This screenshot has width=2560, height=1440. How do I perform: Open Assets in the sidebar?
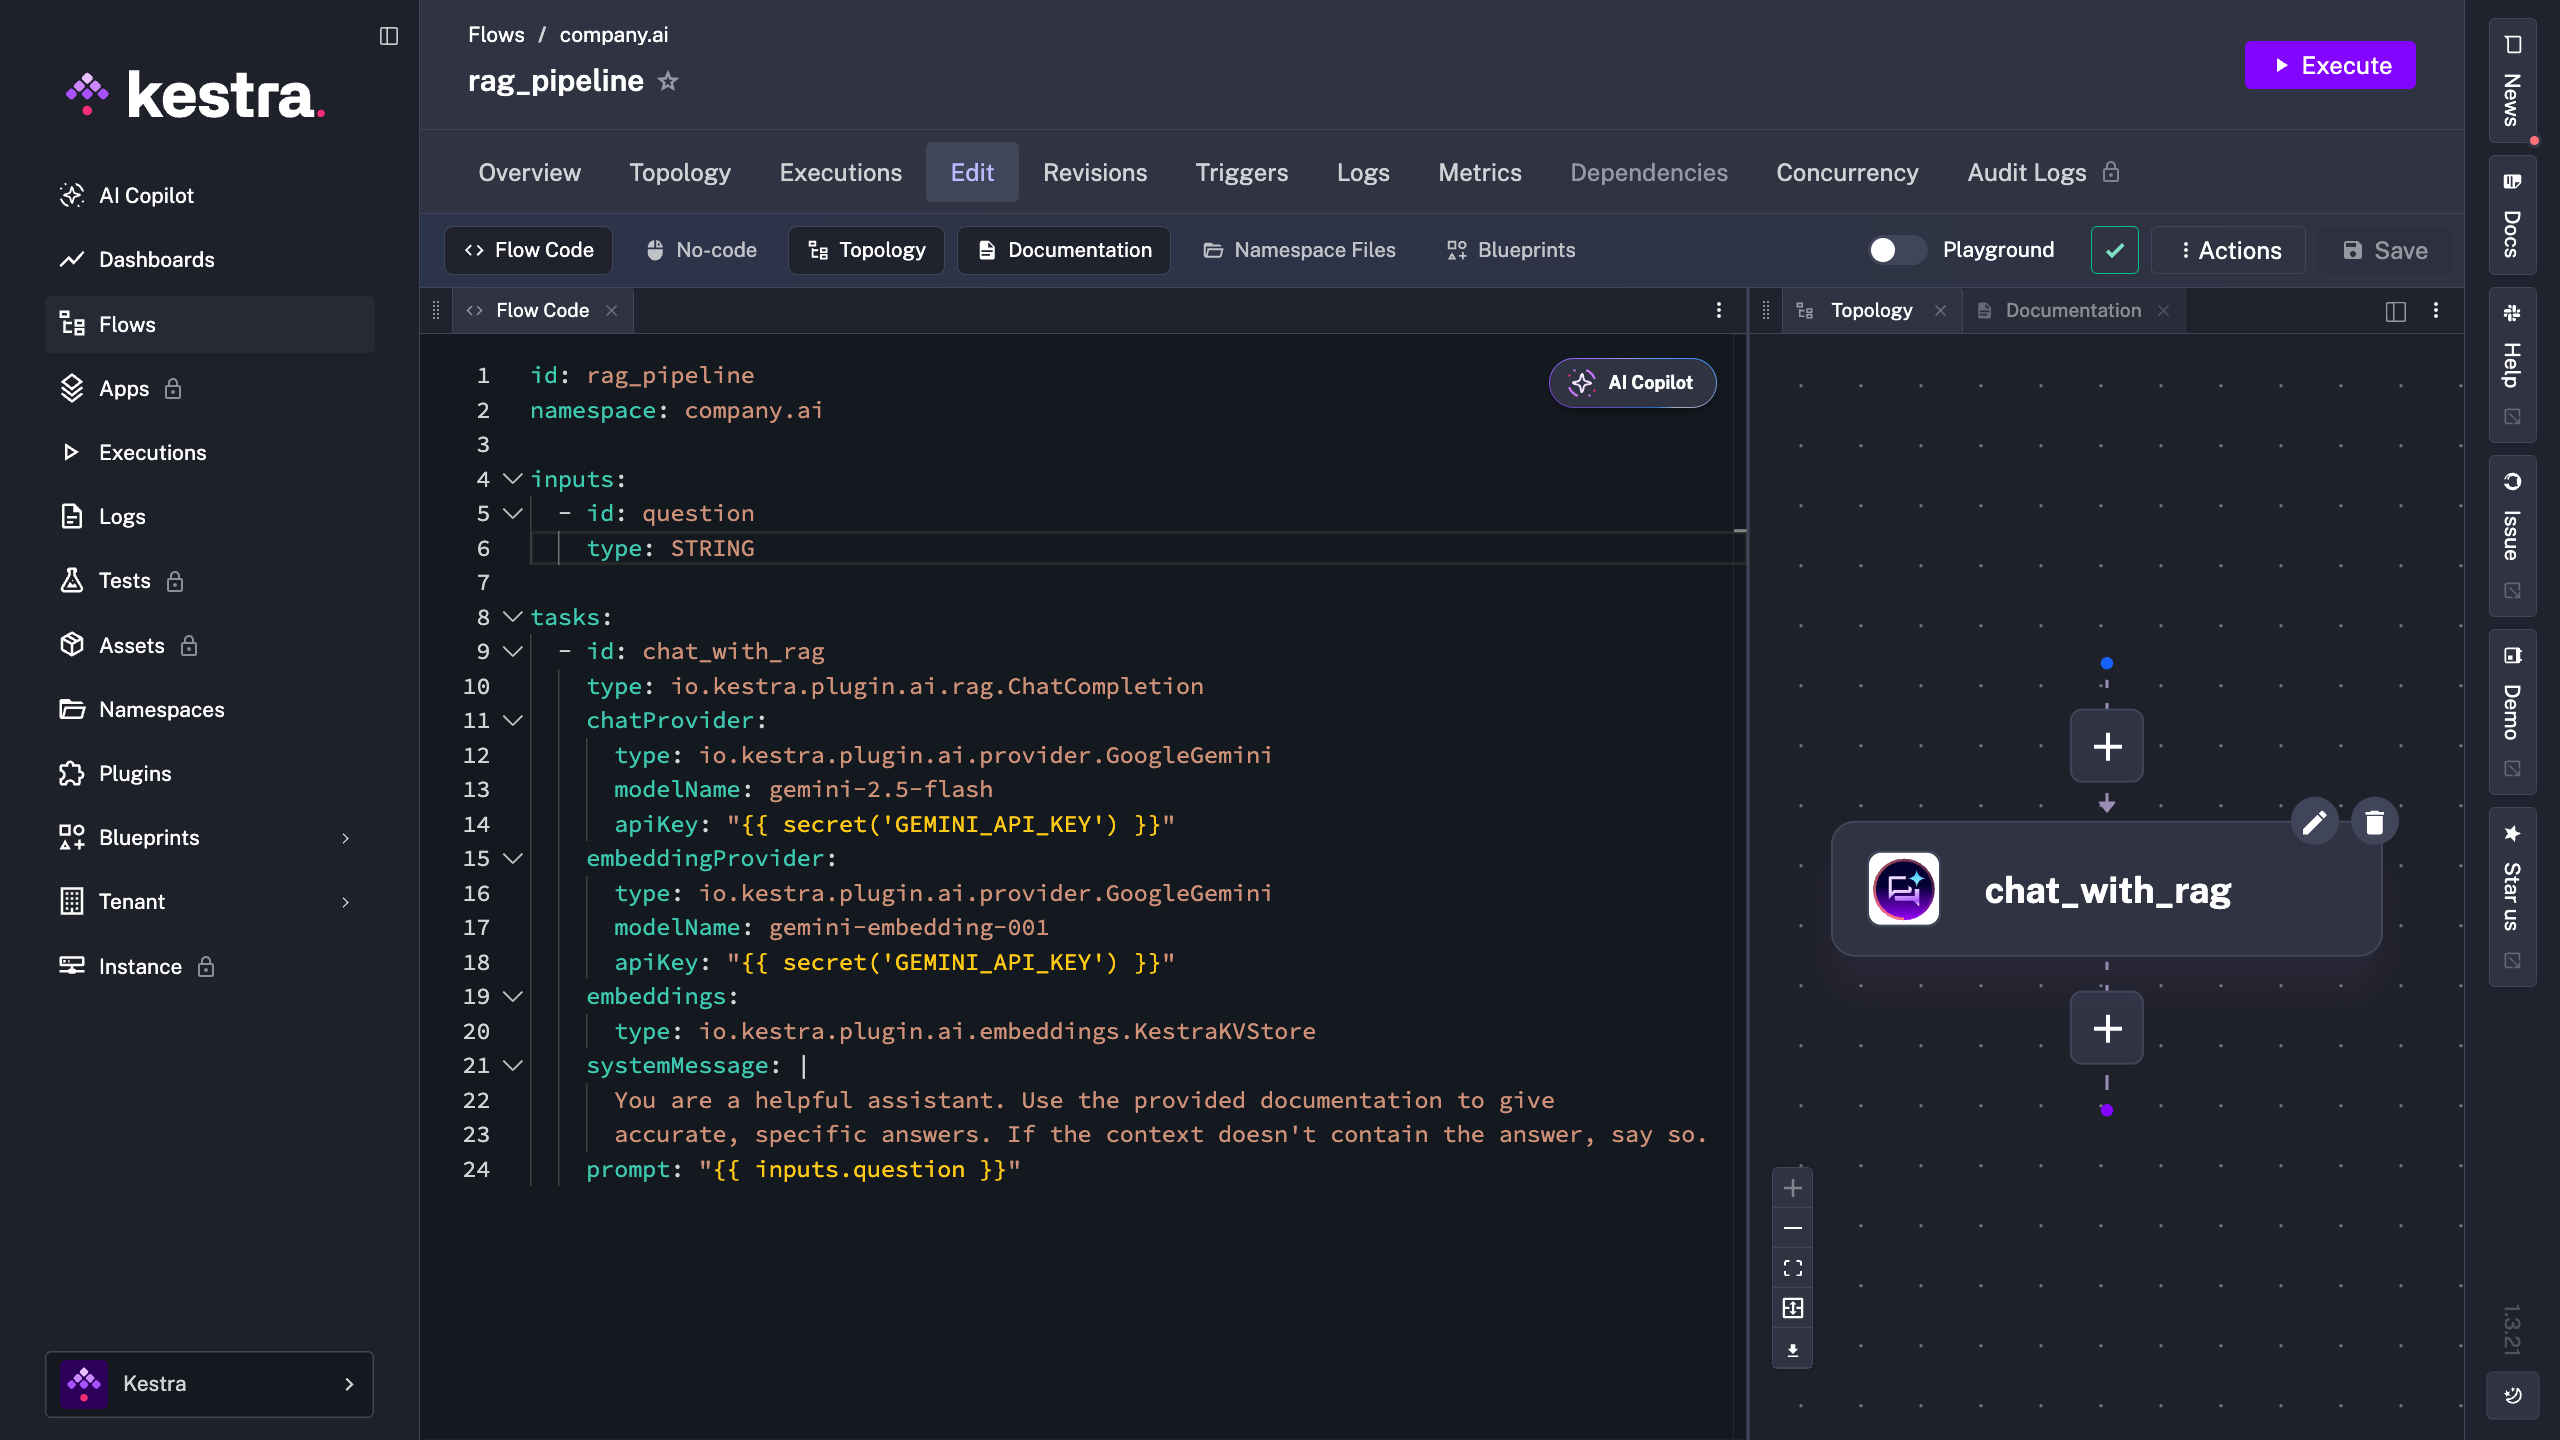(210, 645)
